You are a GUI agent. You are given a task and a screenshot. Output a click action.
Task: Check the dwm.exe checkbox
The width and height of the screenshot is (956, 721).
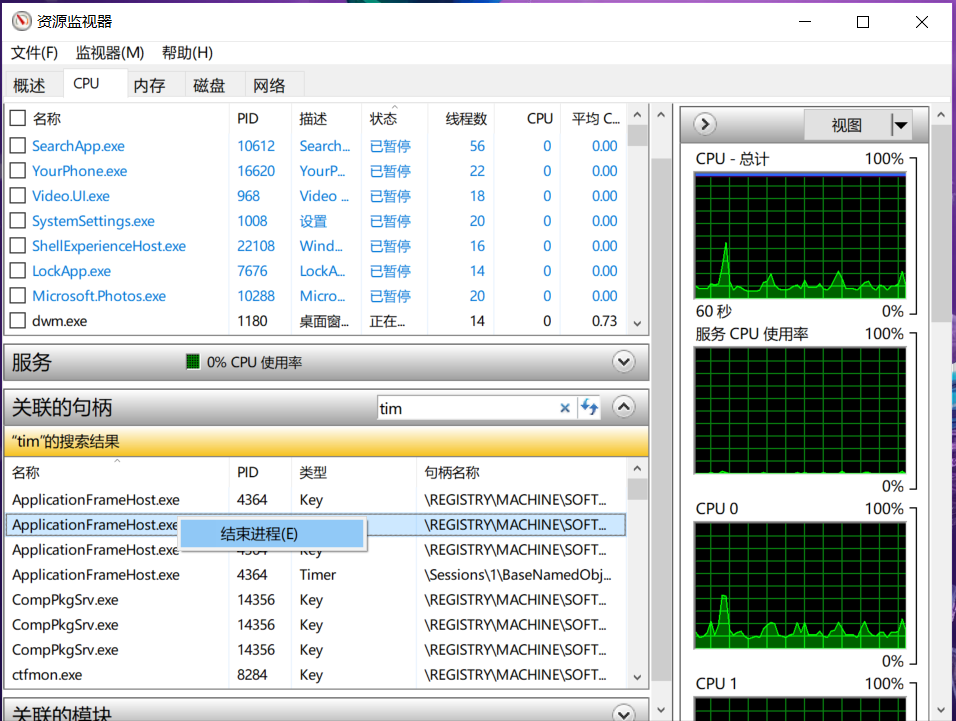(18, 321)
